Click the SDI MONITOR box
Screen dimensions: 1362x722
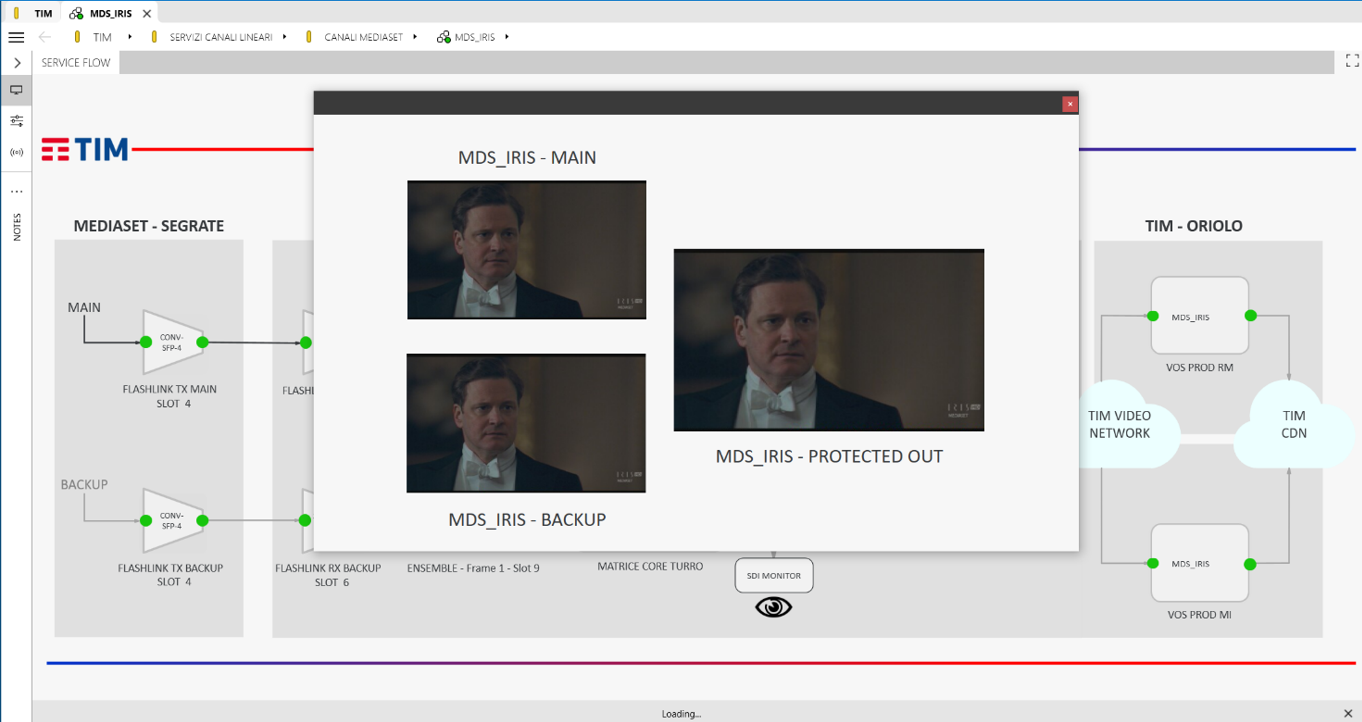click(x=774, y=575)
